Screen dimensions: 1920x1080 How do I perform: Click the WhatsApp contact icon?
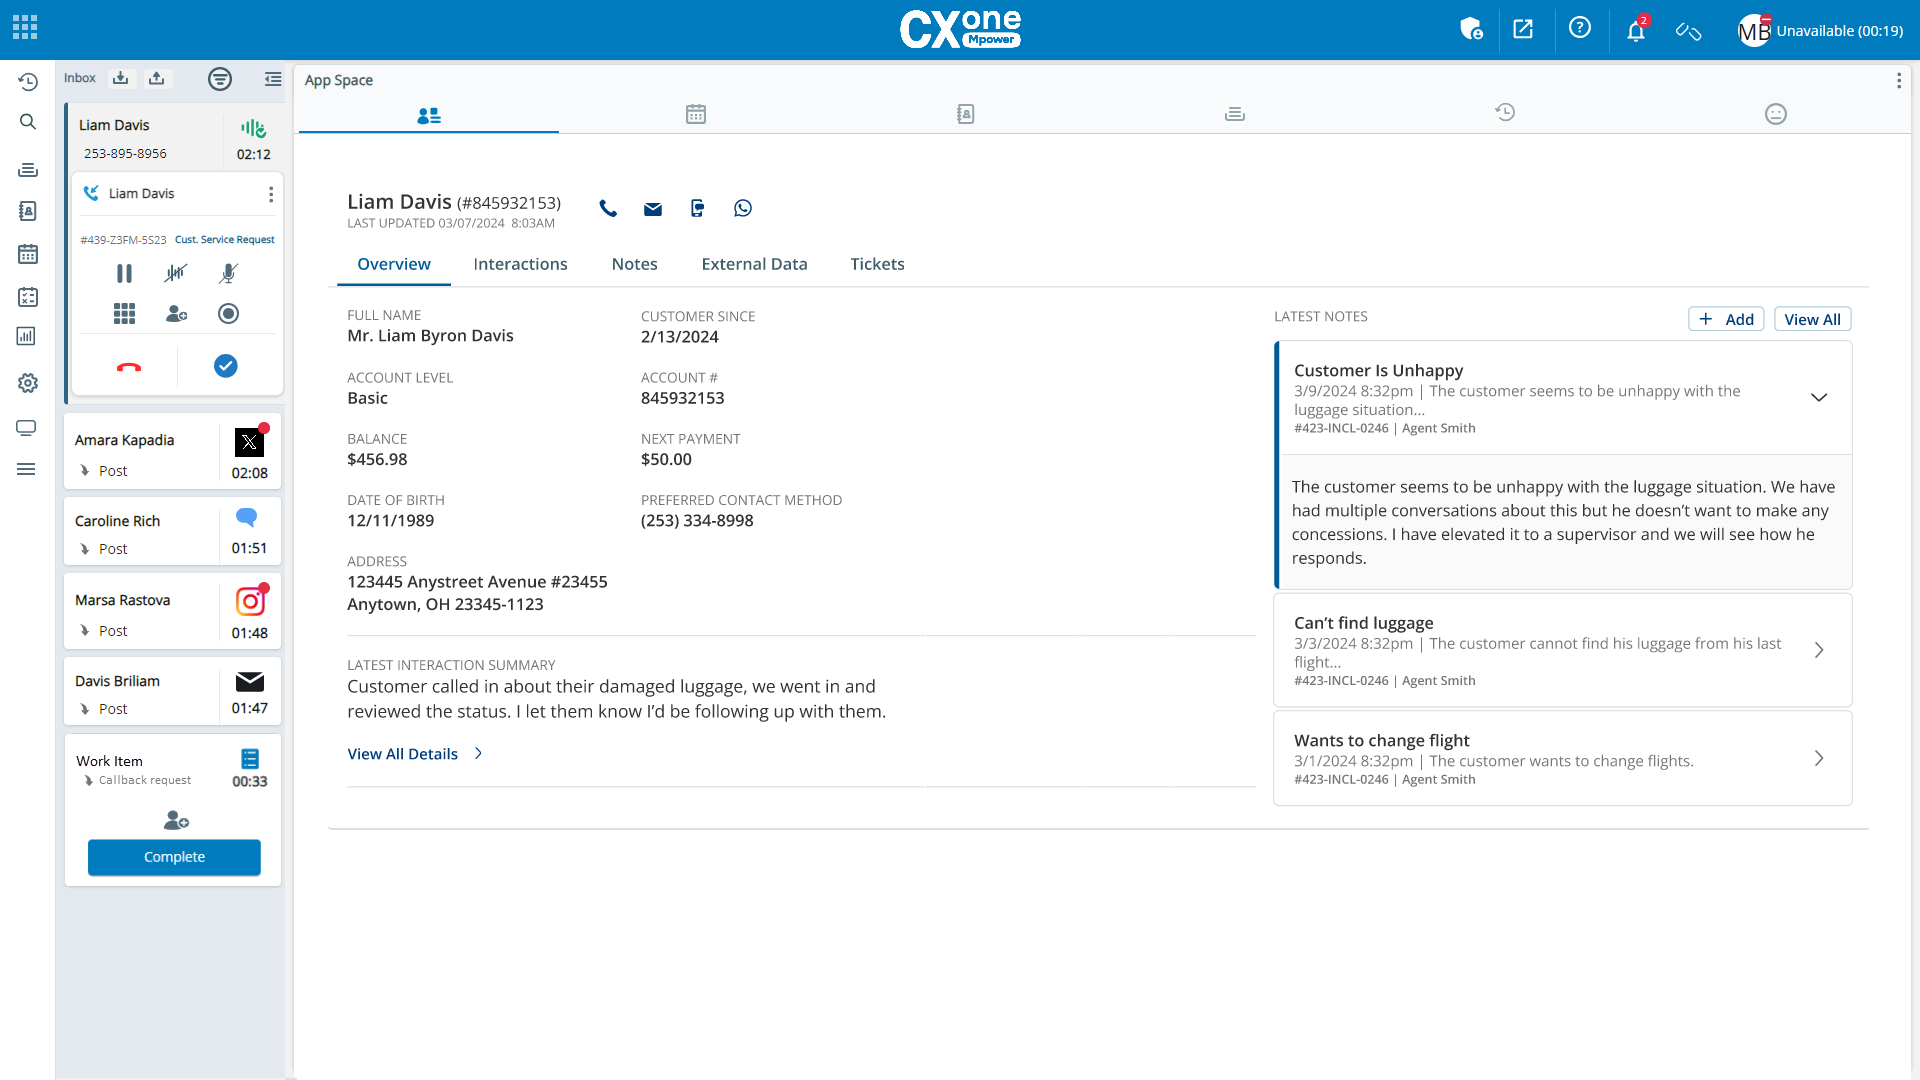pos(742,208)
